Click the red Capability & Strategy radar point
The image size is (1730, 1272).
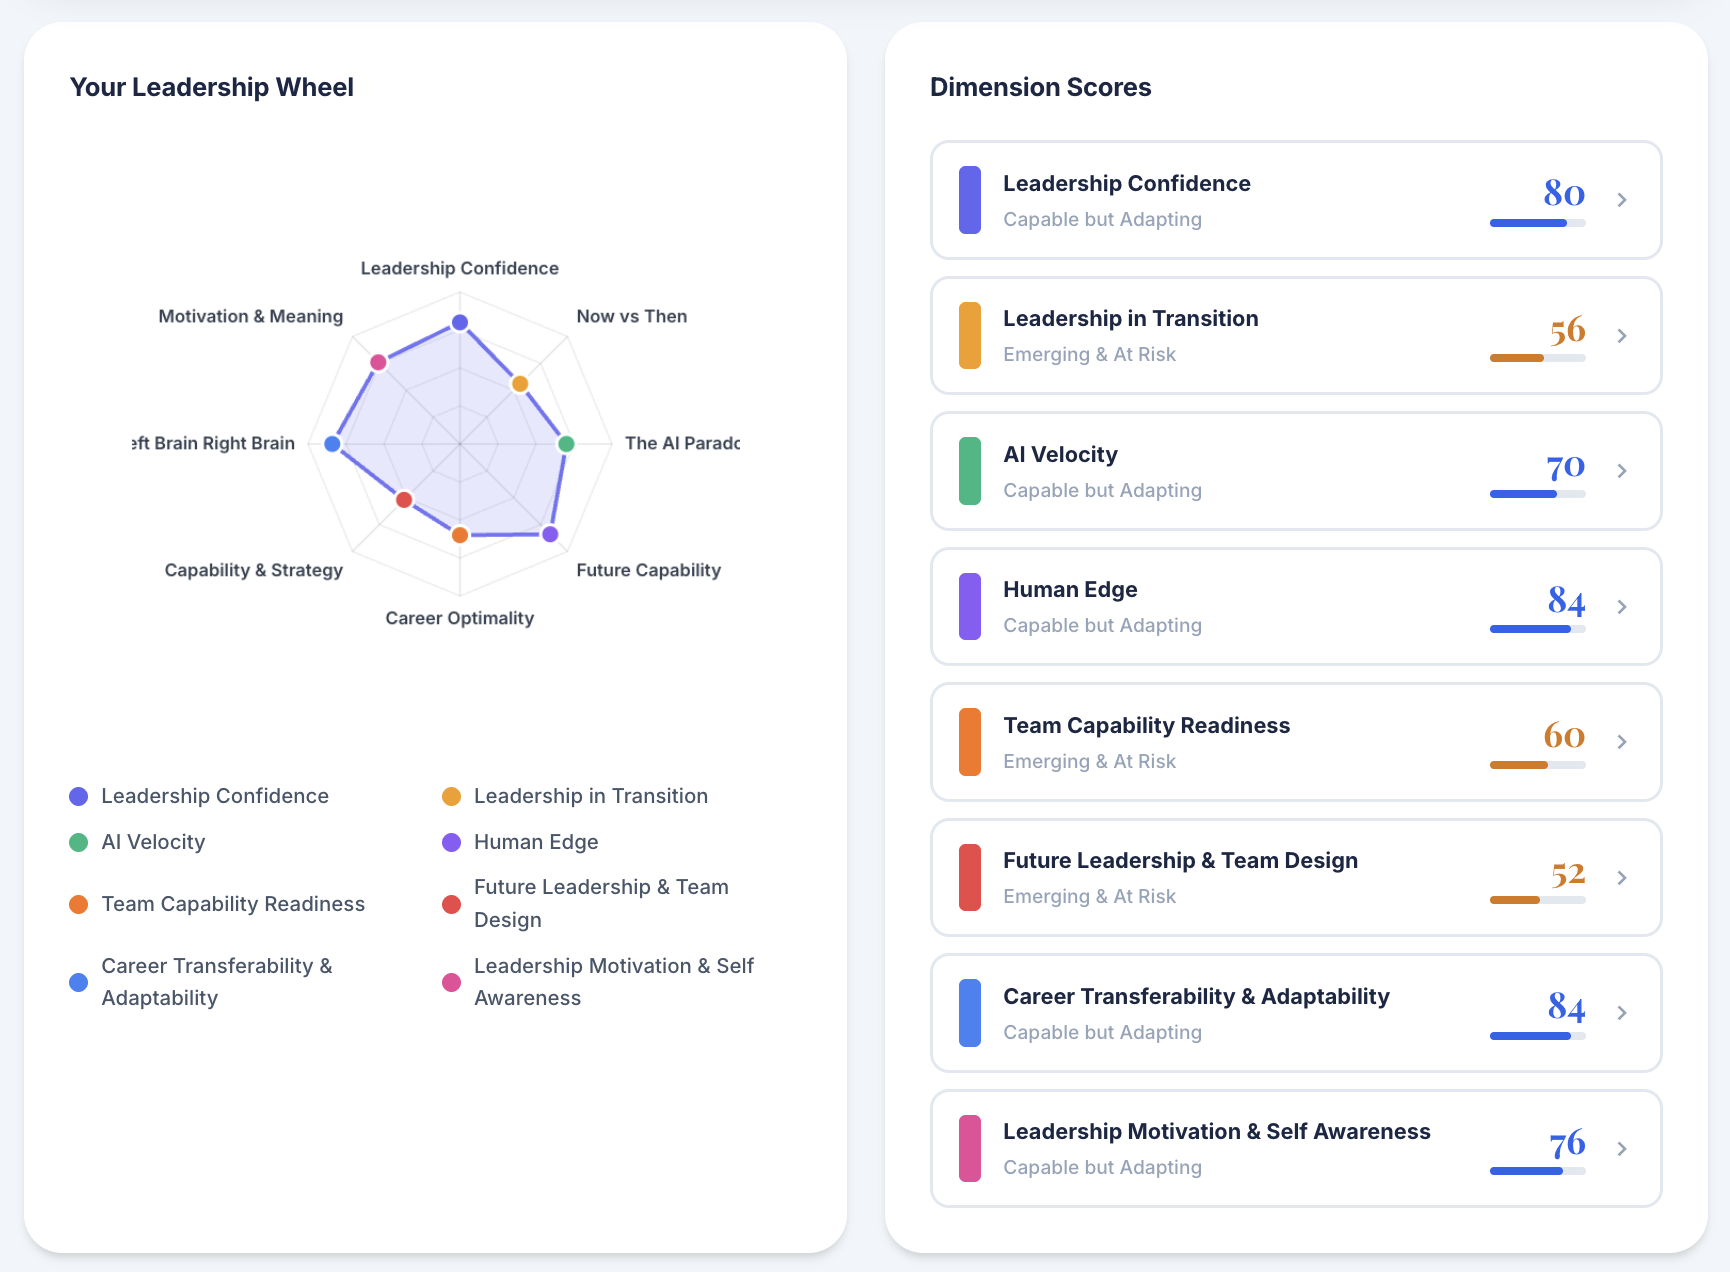click(x=404, y=499)
